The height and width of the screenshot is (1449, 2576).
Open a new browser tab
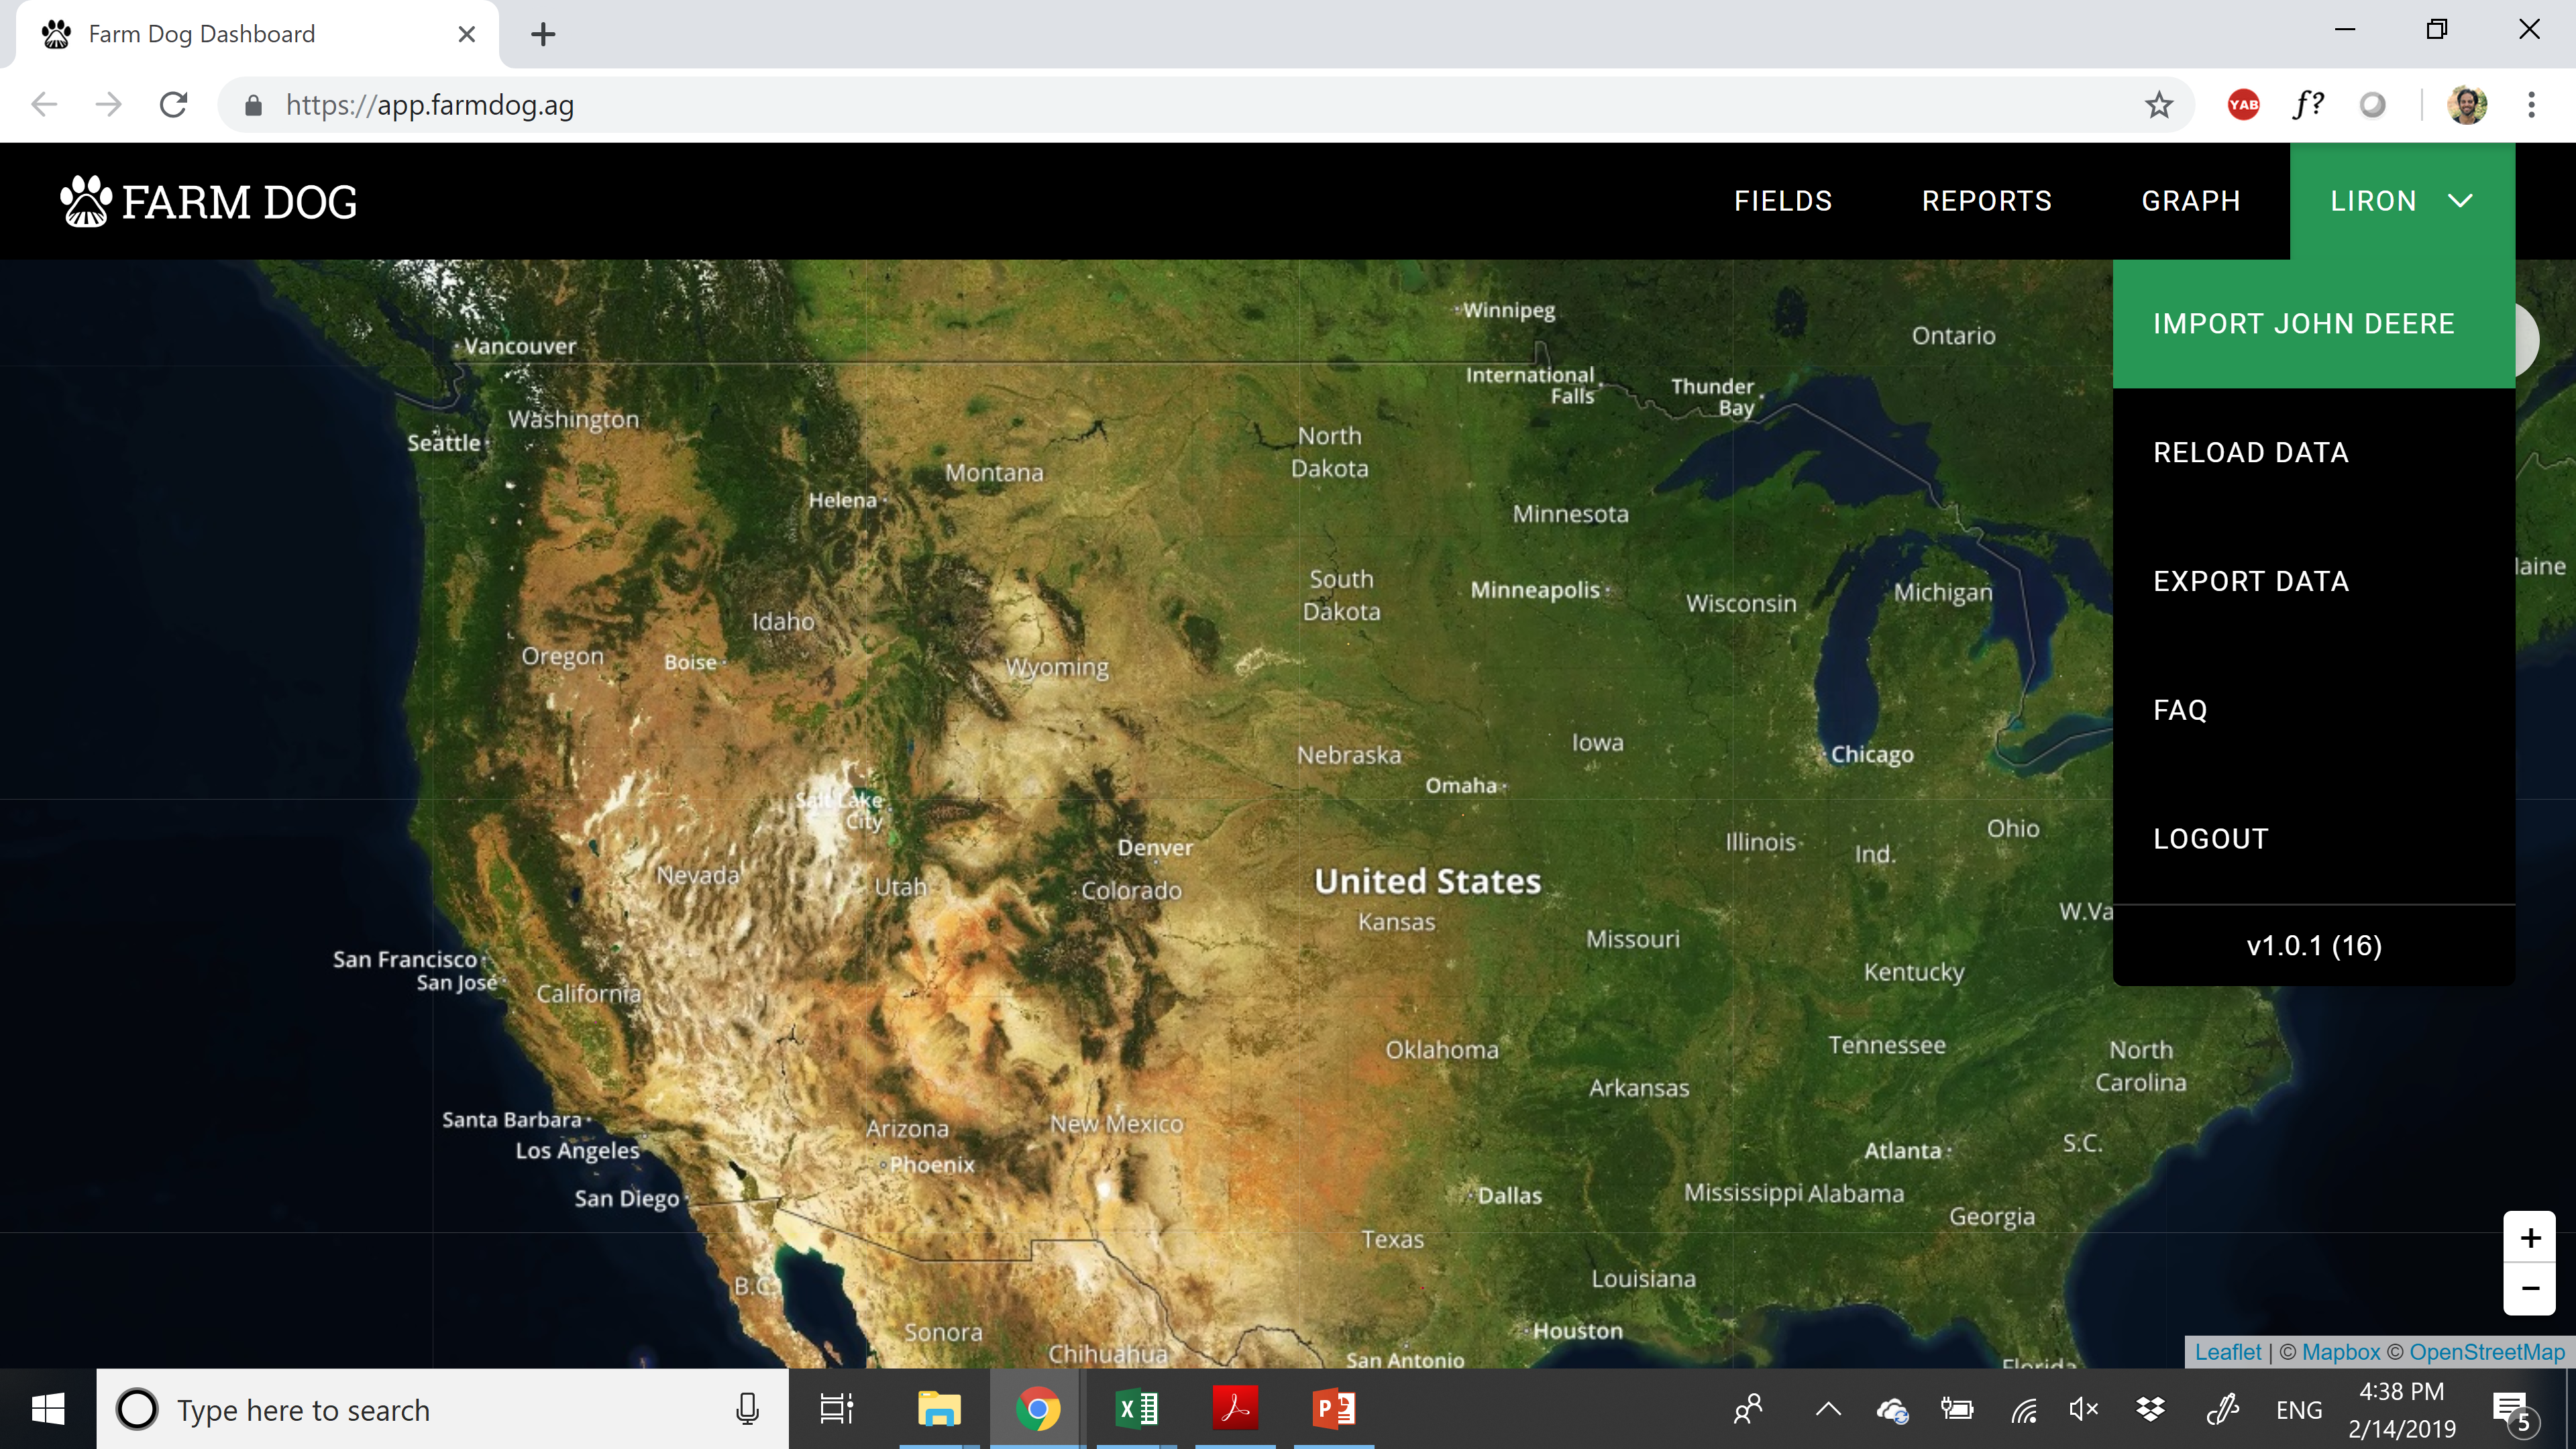click(543, 34)
